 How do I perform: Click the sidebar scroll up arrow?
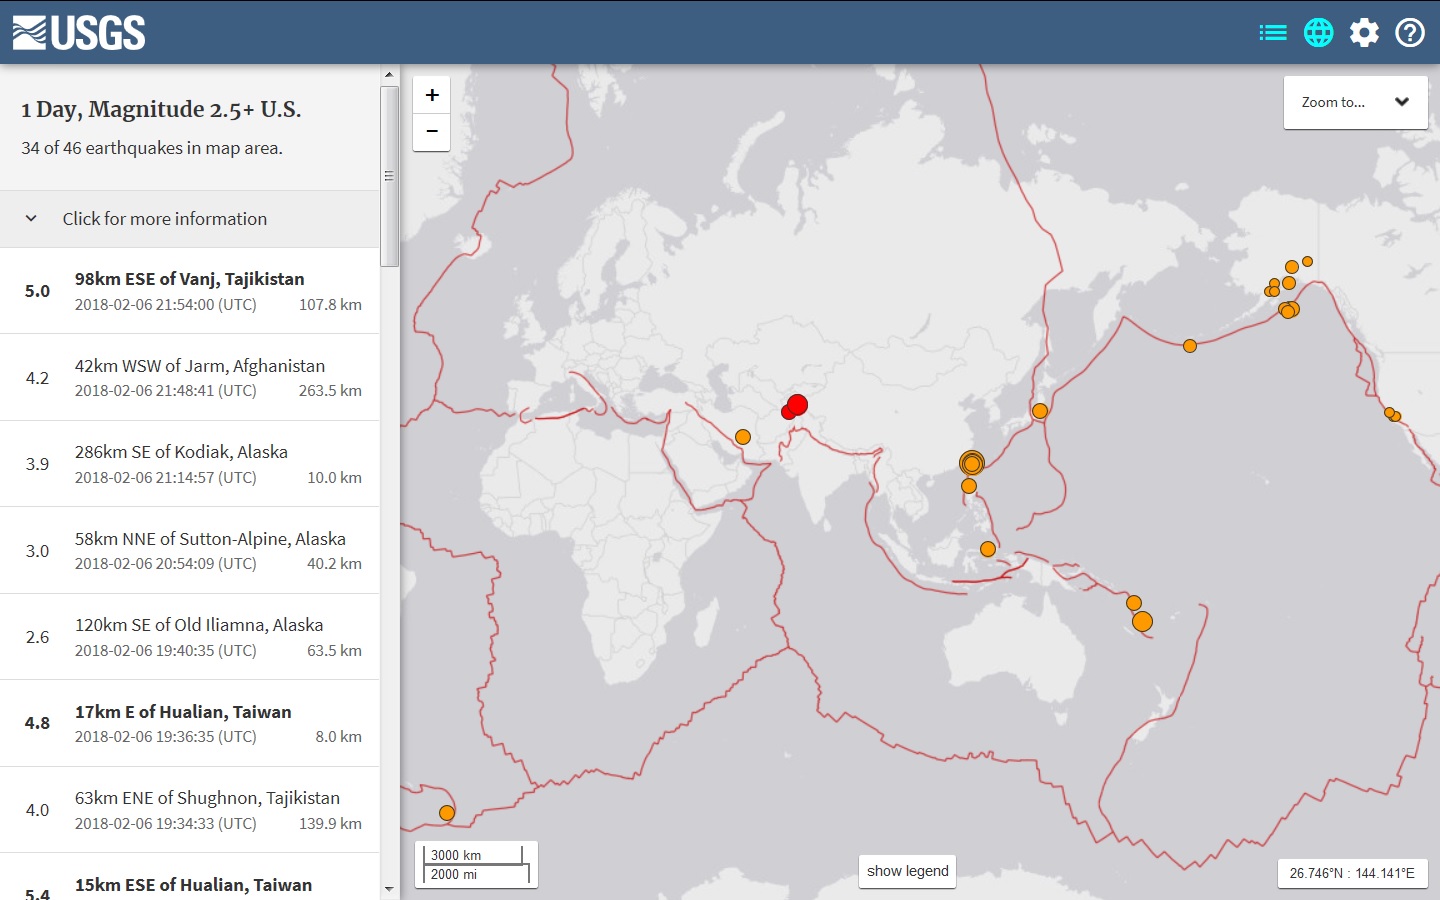point(390,75)
